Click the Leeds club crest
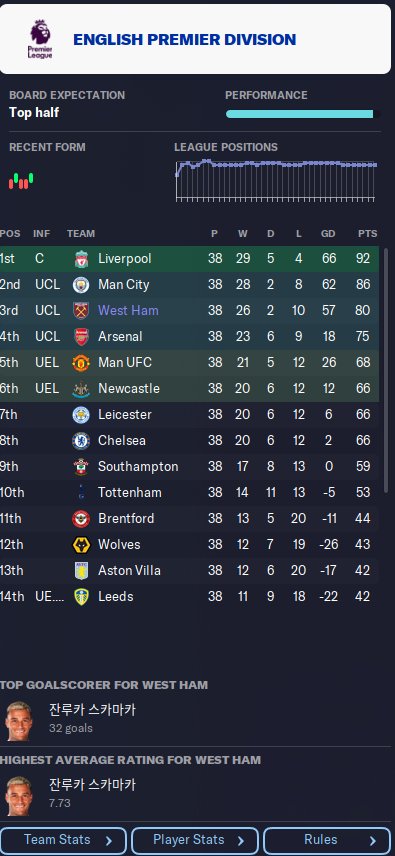The image size is (395, 856). click(81, 597)
